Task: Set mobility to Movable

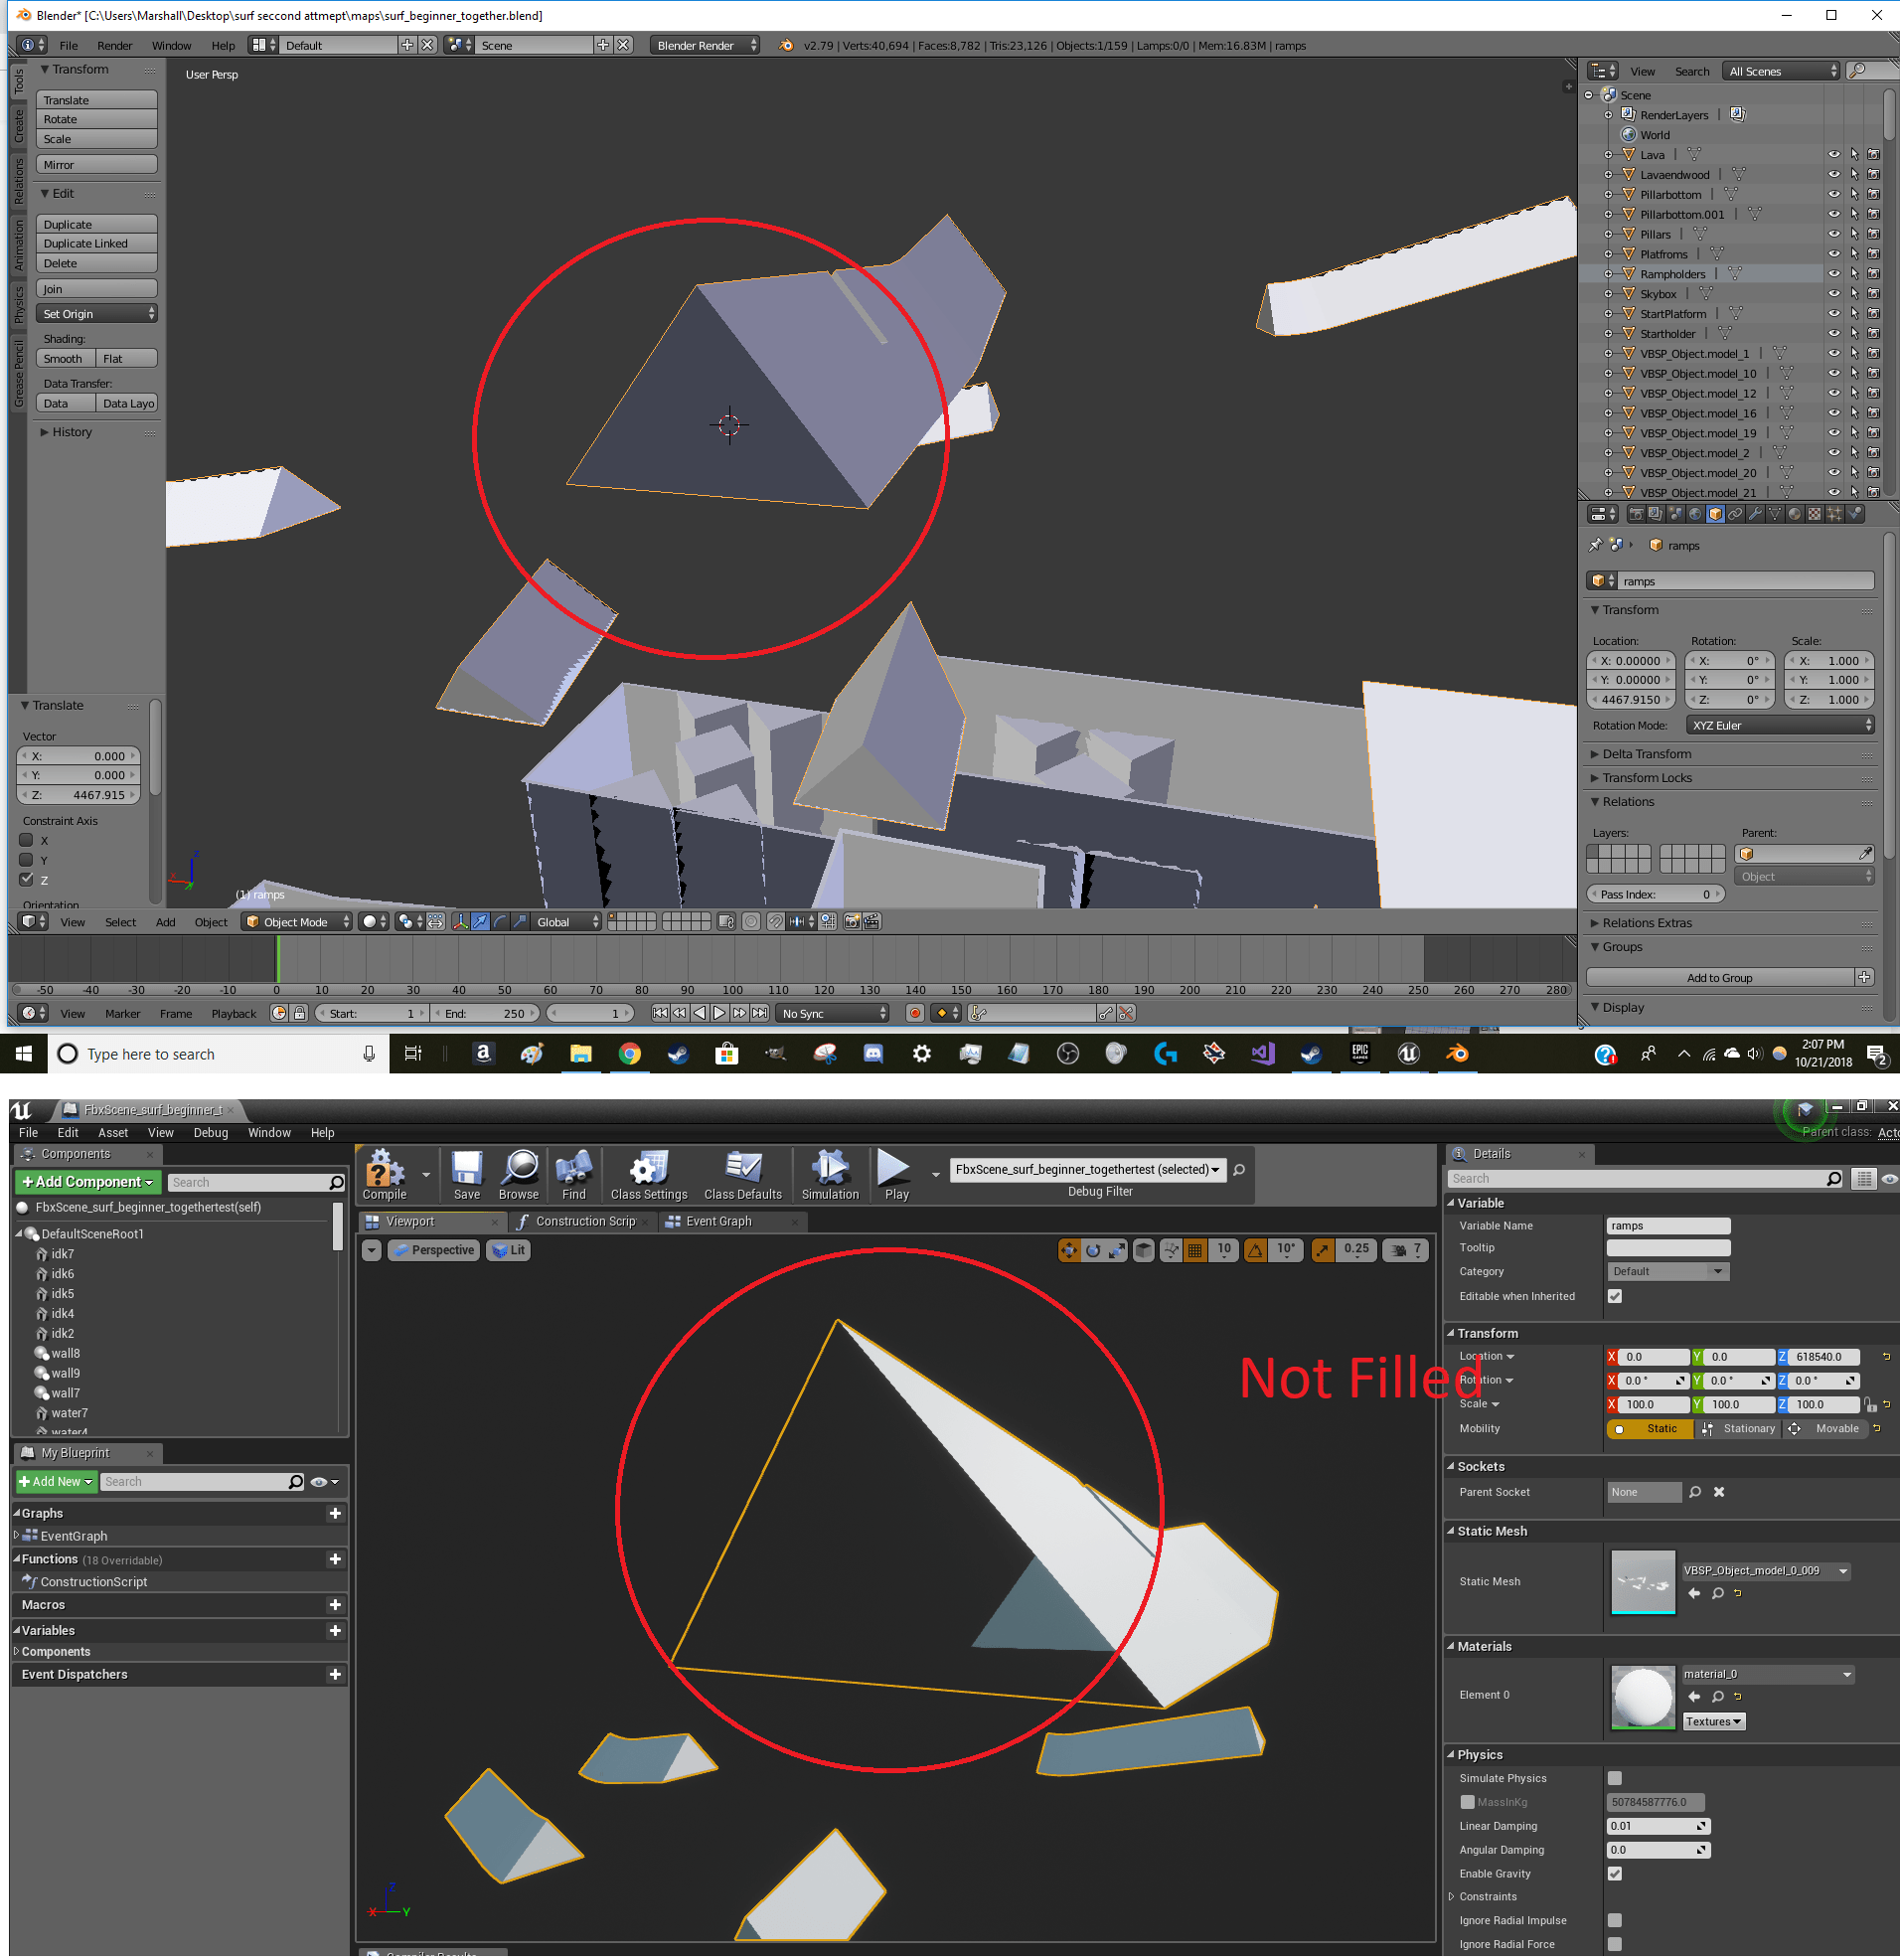Action: [x=1826, y=1429]
